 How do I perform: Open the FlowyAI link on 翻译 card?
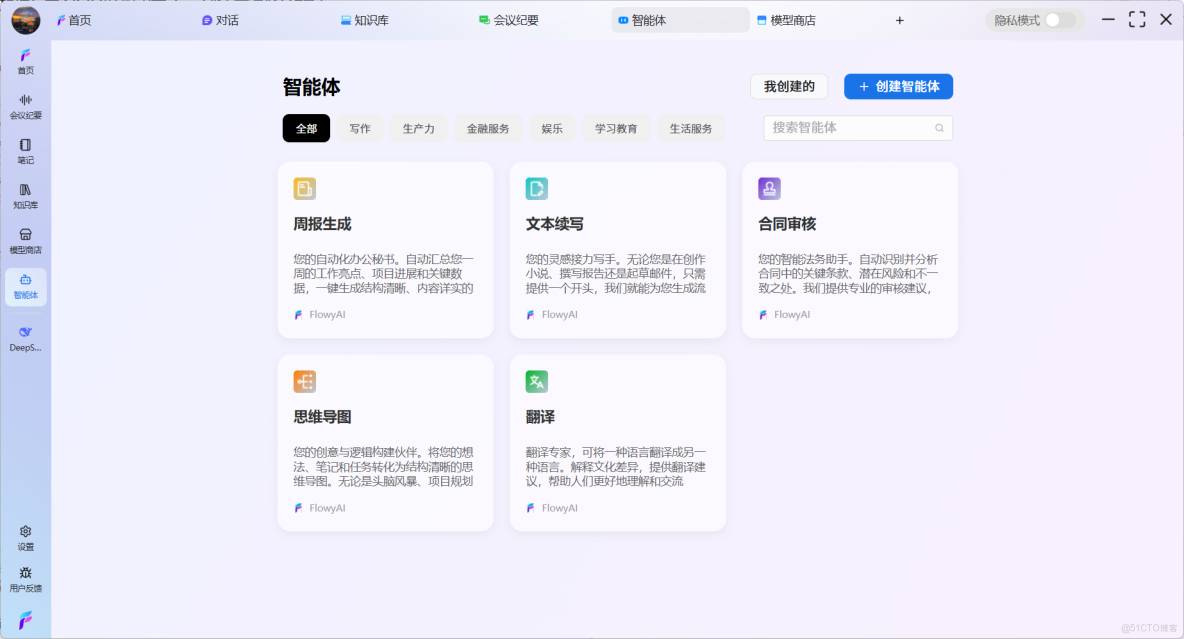pos(551,507)
